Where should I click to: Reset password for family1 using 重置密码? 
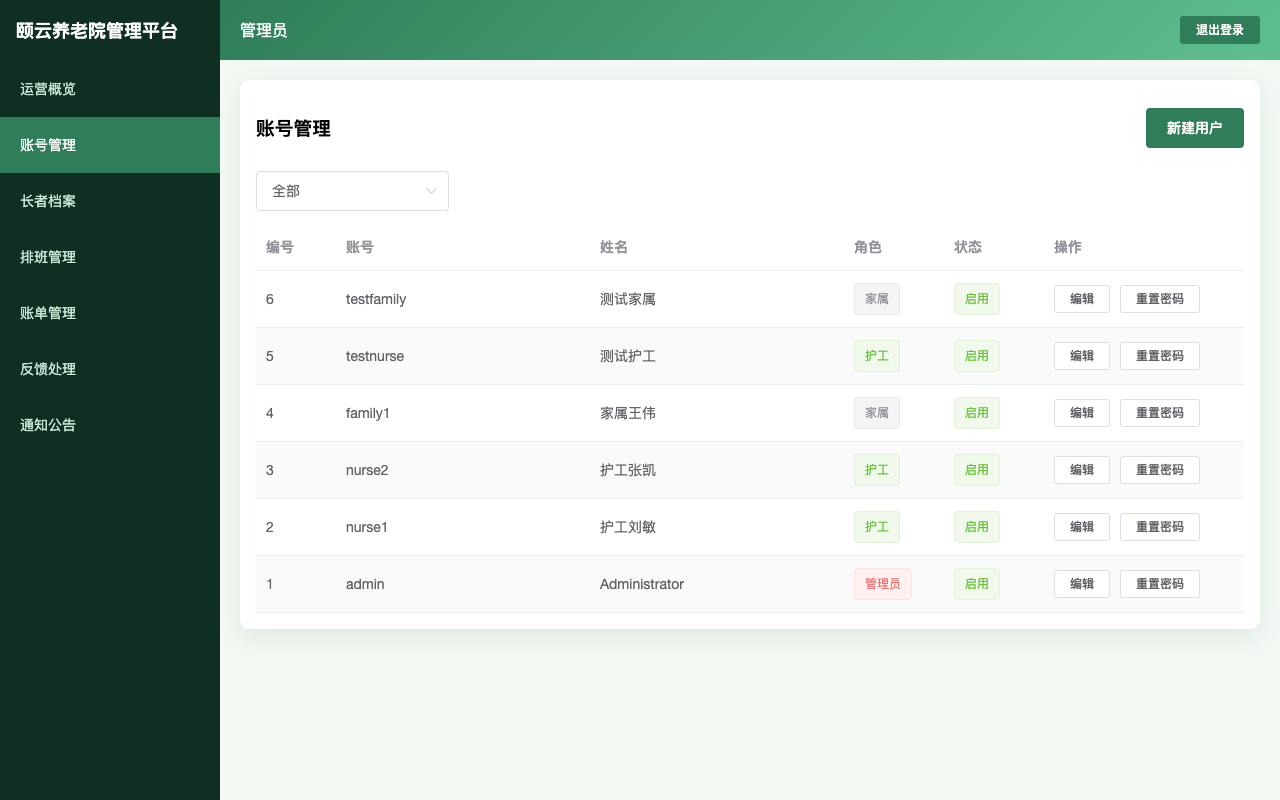point(1159,413)
